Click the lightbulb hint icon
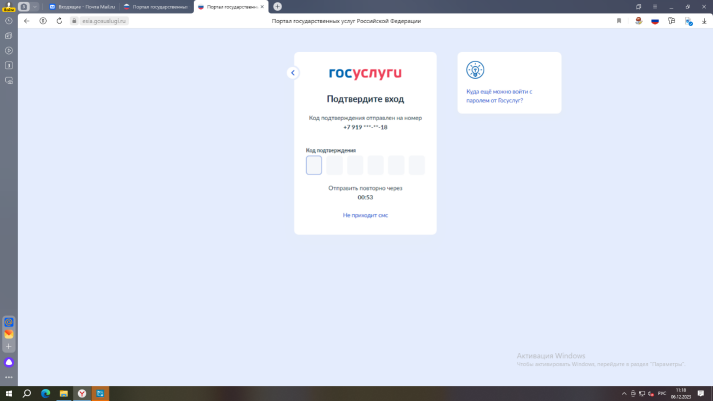The height and width of the screenshot is (401, 713). click(475, 70)
